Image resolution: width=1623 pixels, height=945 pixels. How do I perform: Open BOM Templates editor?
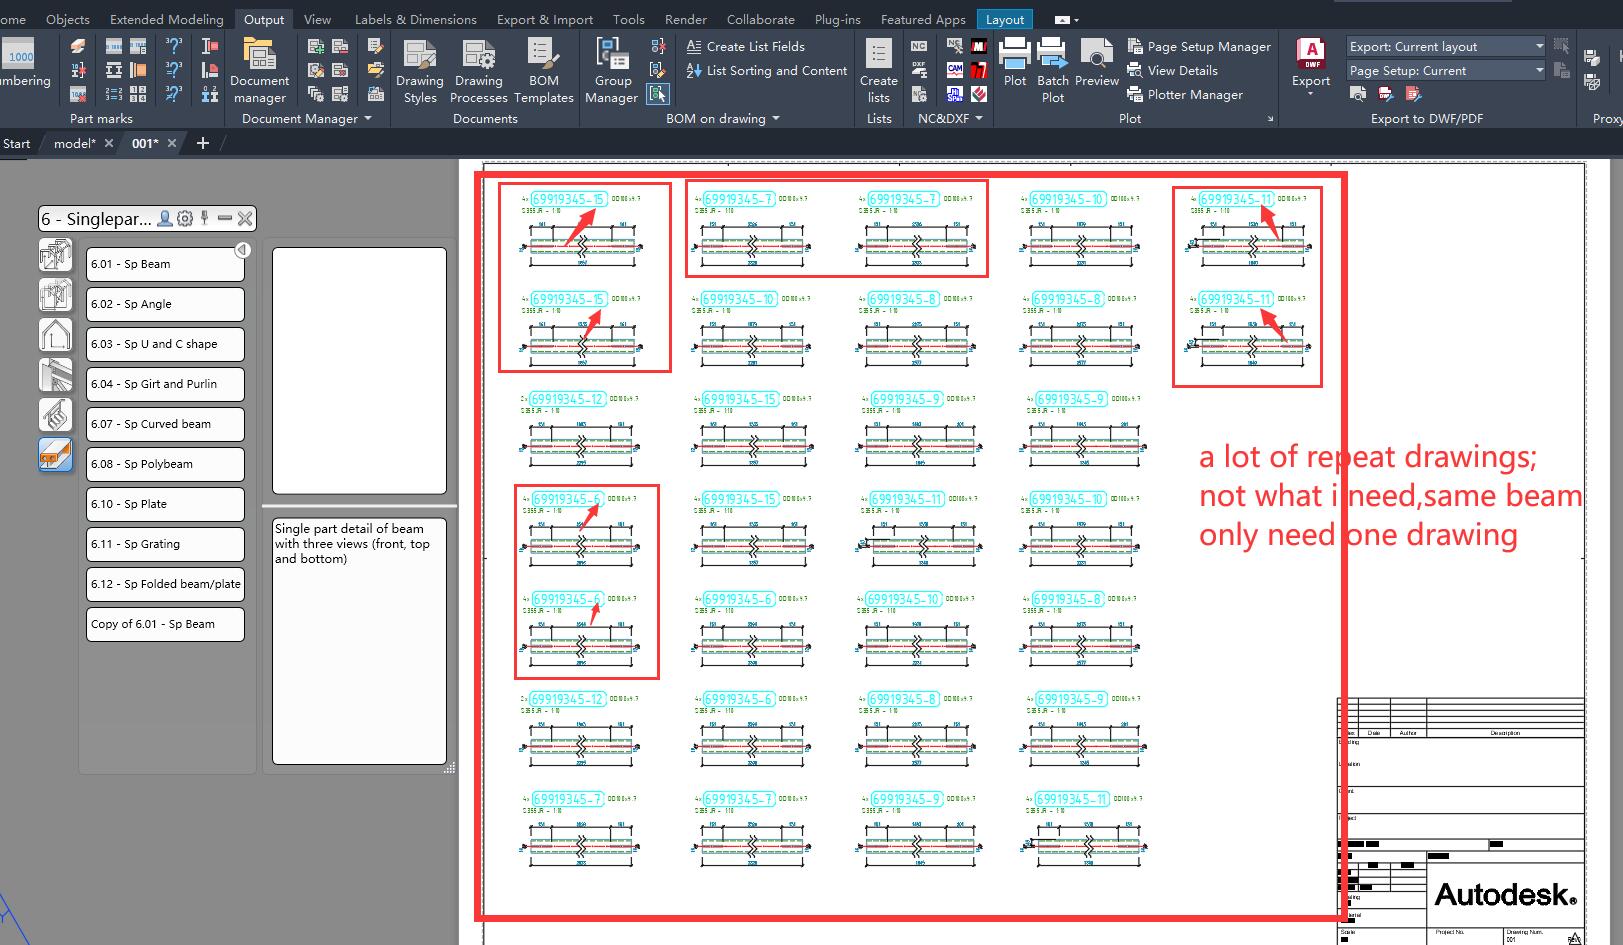[x=543, y=71]
